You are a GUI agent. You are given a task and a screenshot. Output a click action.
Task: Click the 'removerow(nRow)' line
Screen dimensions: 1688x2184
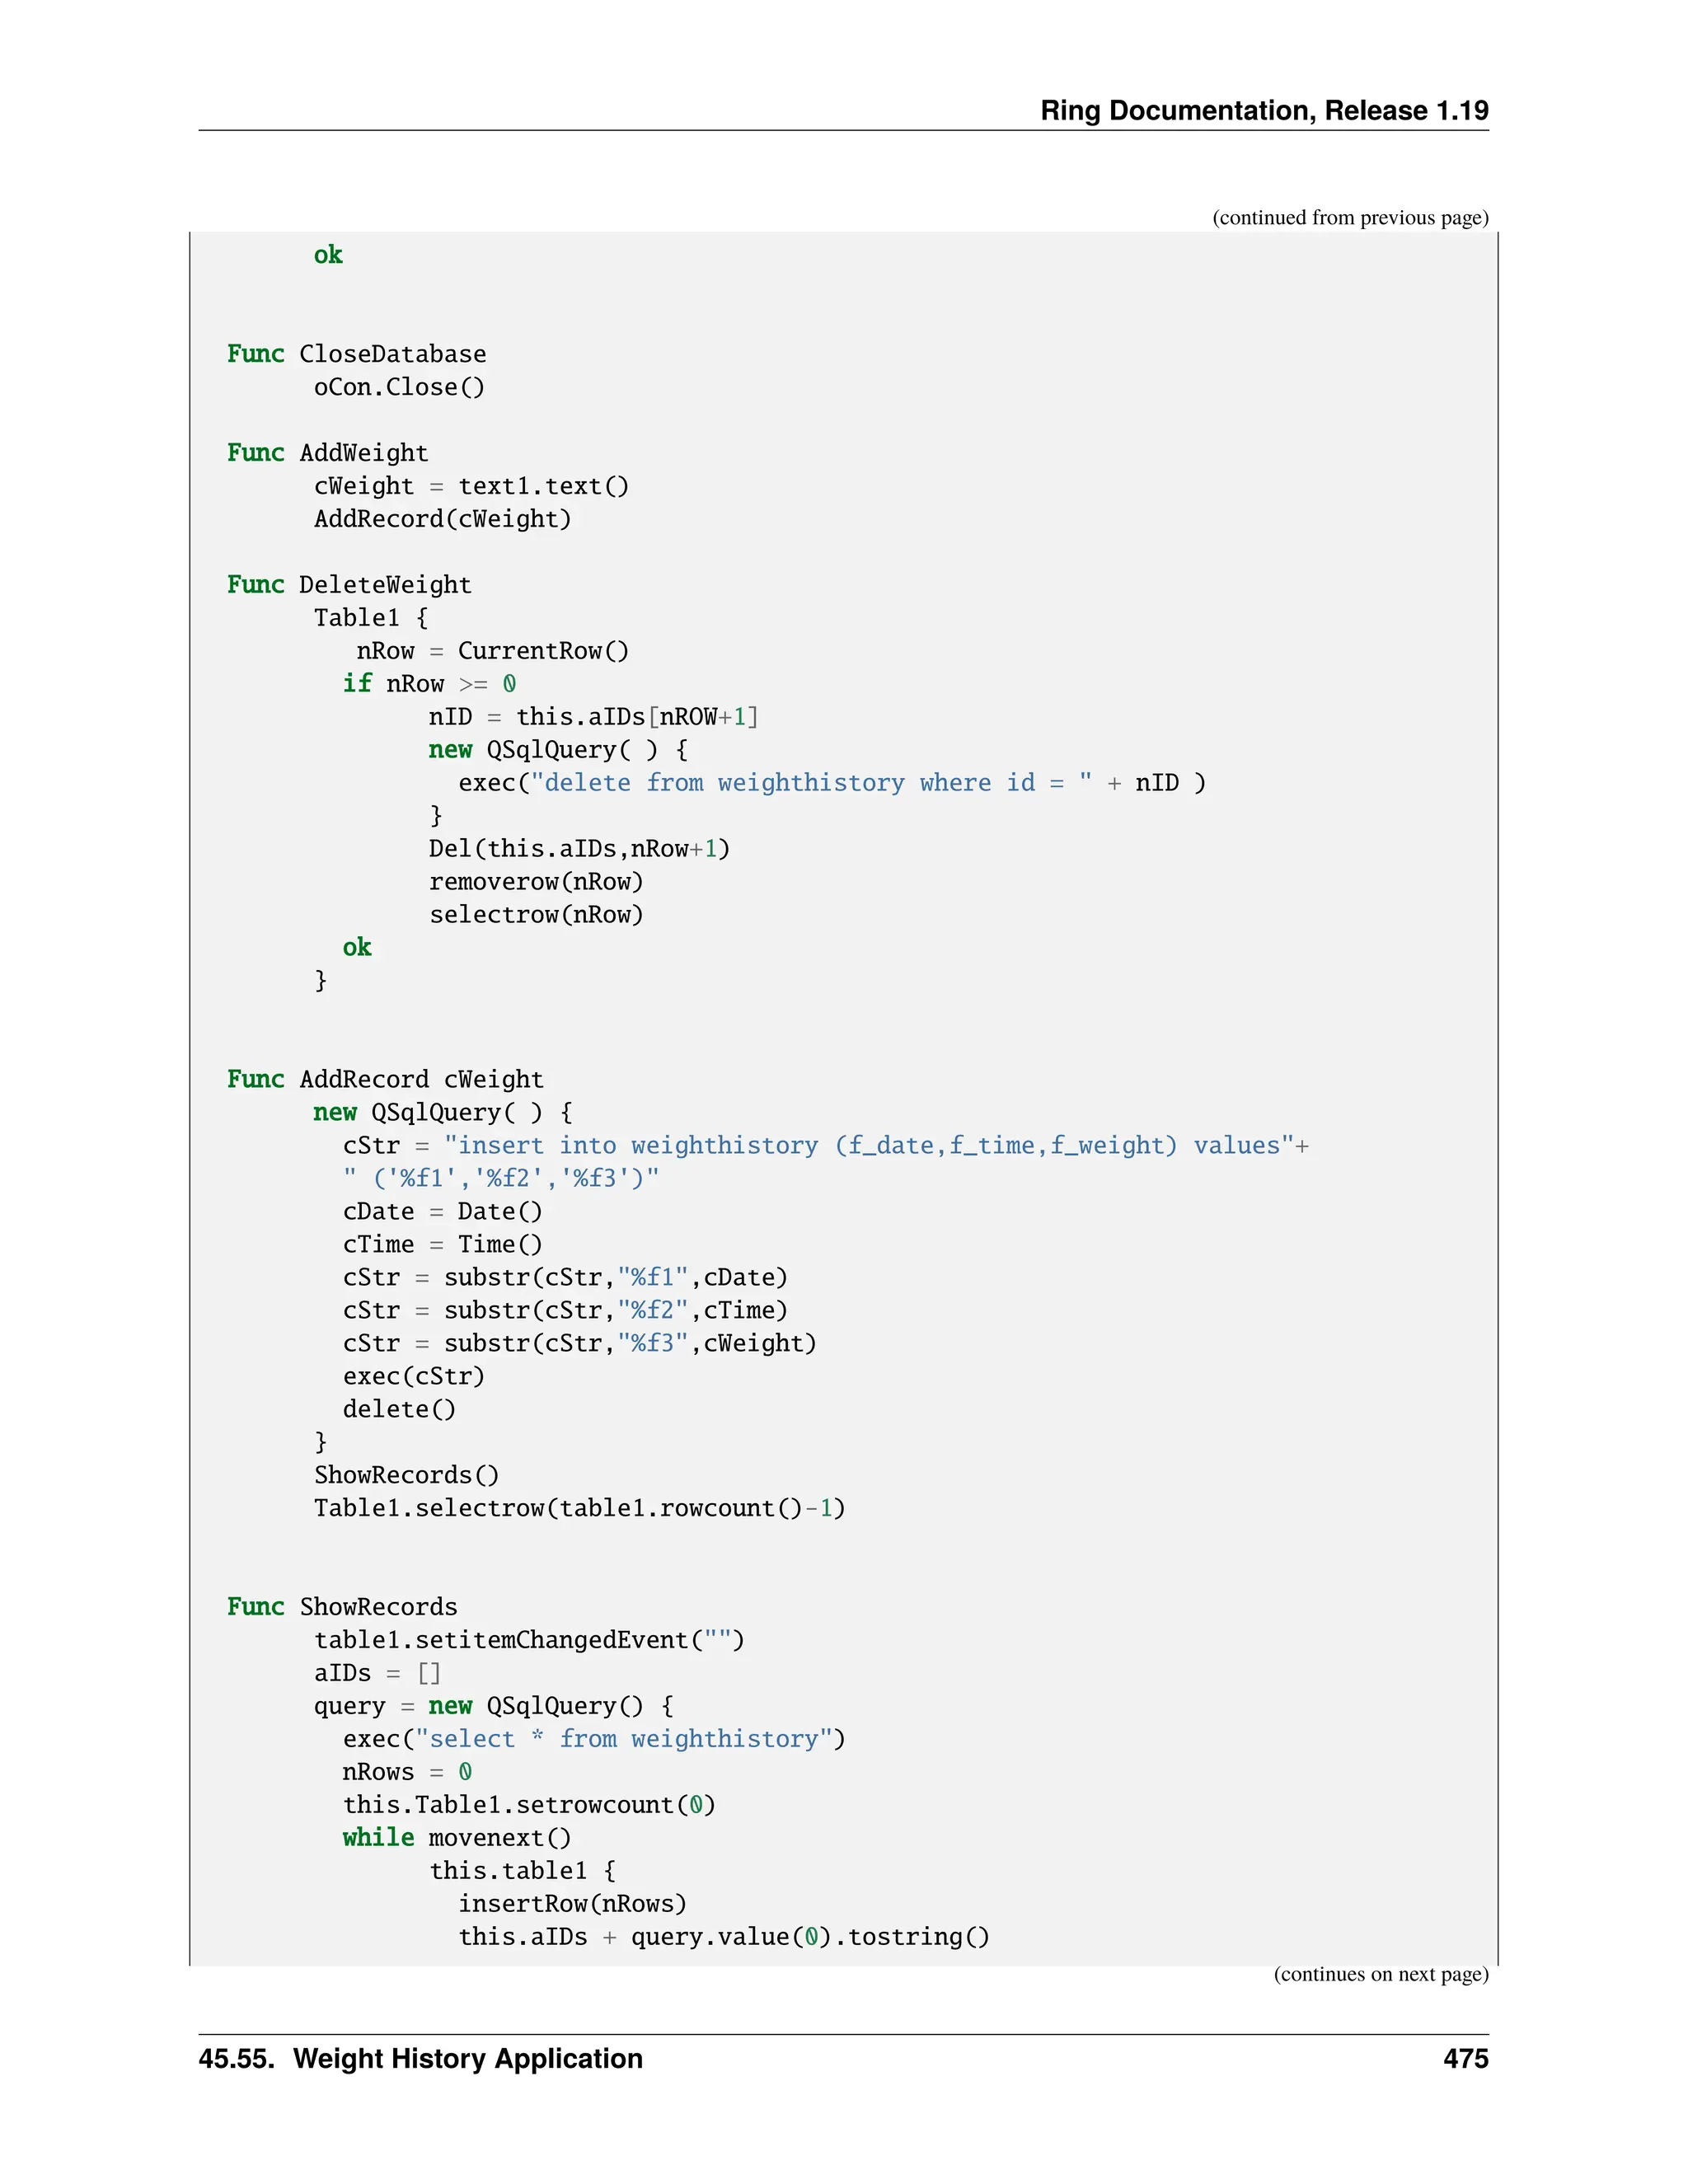click(x=537, y=882)
